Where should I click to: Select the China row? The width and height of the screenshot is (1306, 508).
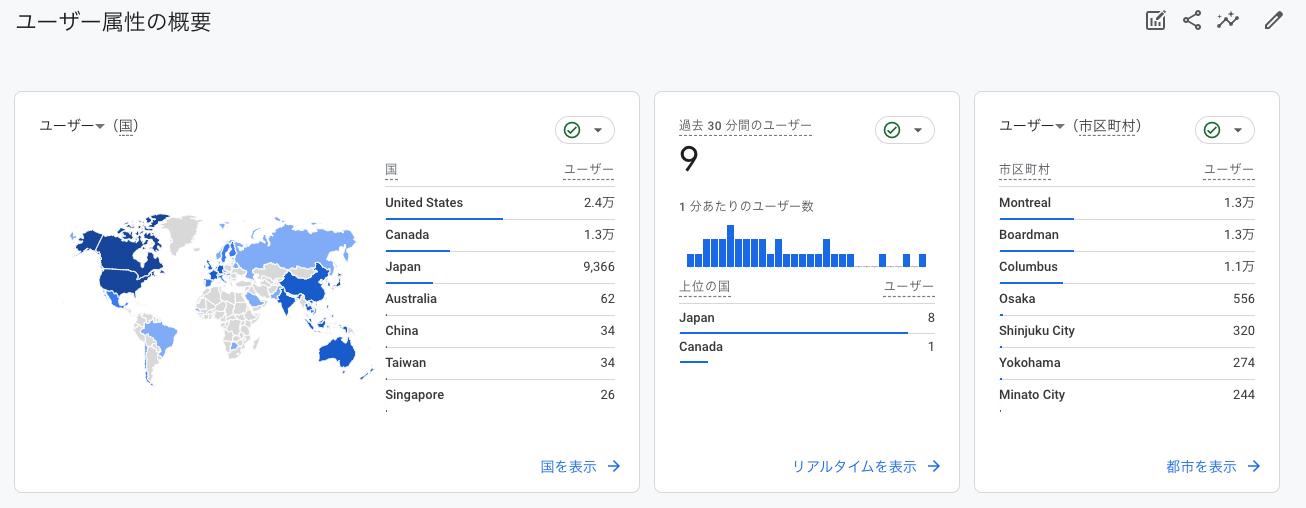pyautogui.click(x=500, y=331)
